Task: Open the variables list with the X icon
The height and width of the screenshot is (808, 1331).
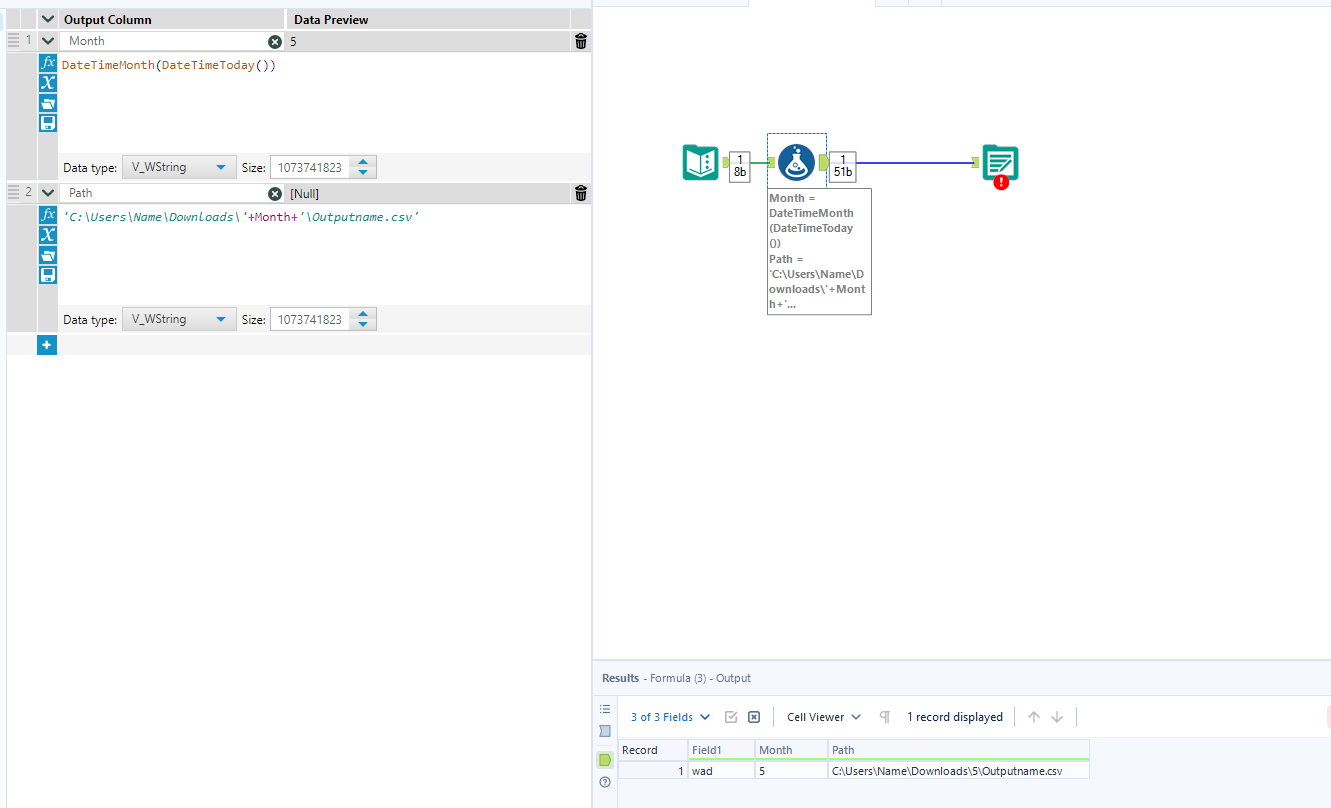Action: pyautogui.click(x=47, y=82)
